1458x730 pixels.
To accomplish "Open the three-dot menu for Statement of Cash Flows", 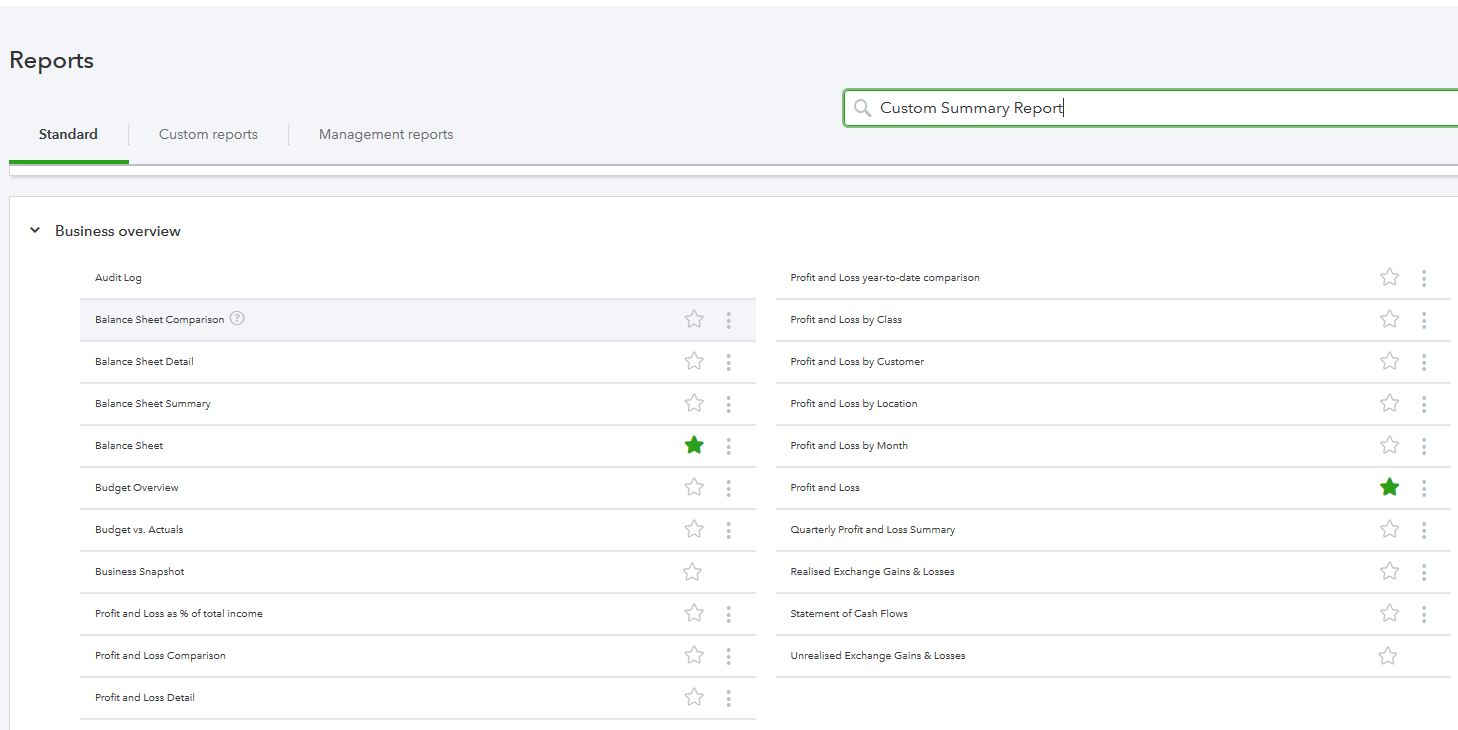I will click(1424, 613).
